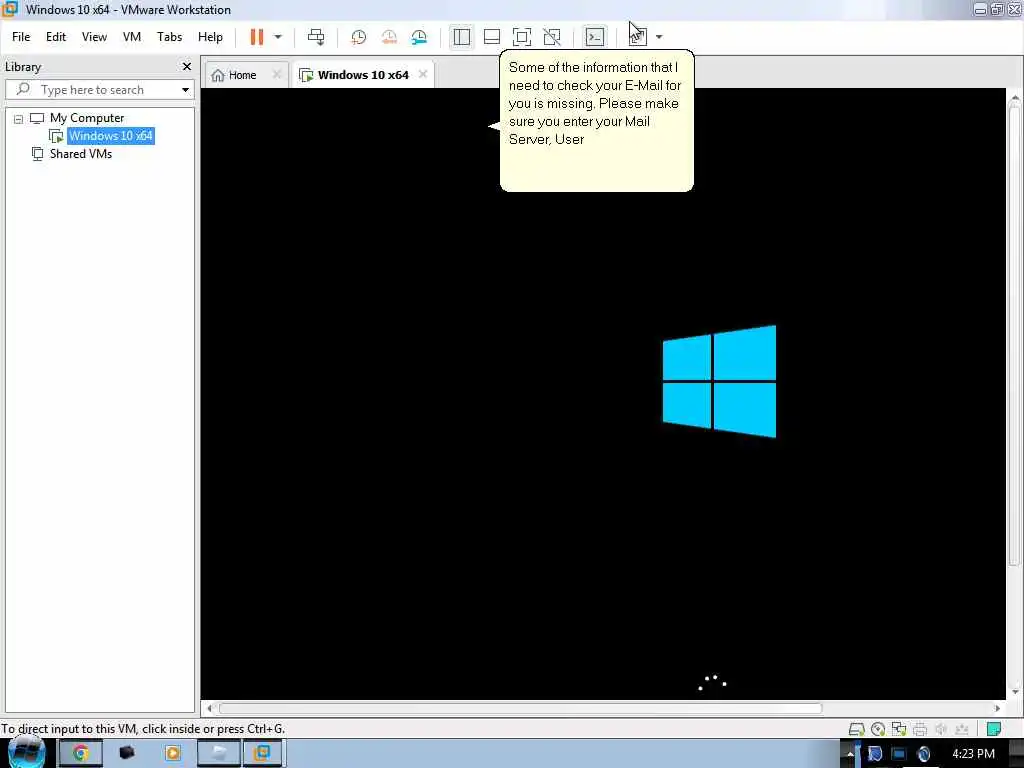This screenshot has width=1024, height=768.
Task: Revert the virtual machine to its snapshot
Action: [389, 37]
